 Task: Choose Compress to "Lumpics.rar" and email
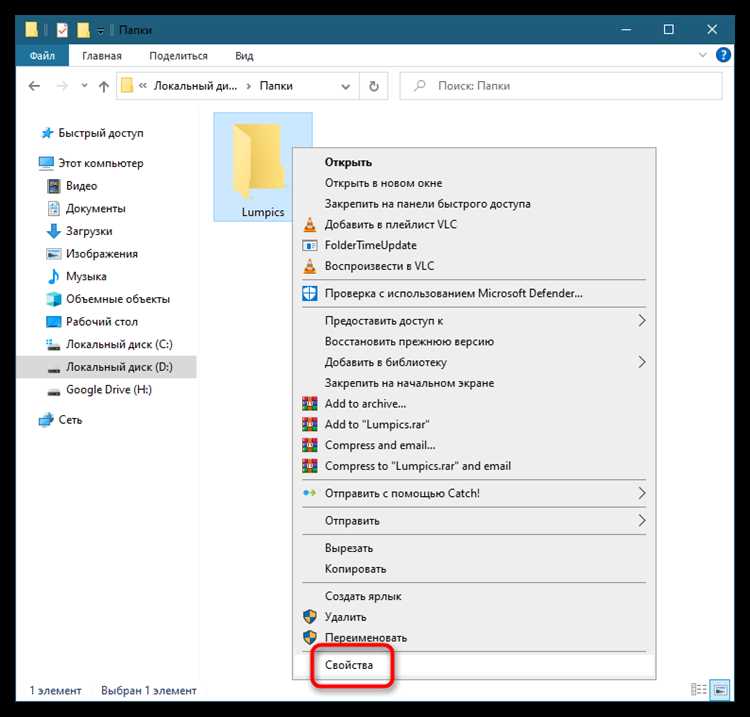click(474, 466)
